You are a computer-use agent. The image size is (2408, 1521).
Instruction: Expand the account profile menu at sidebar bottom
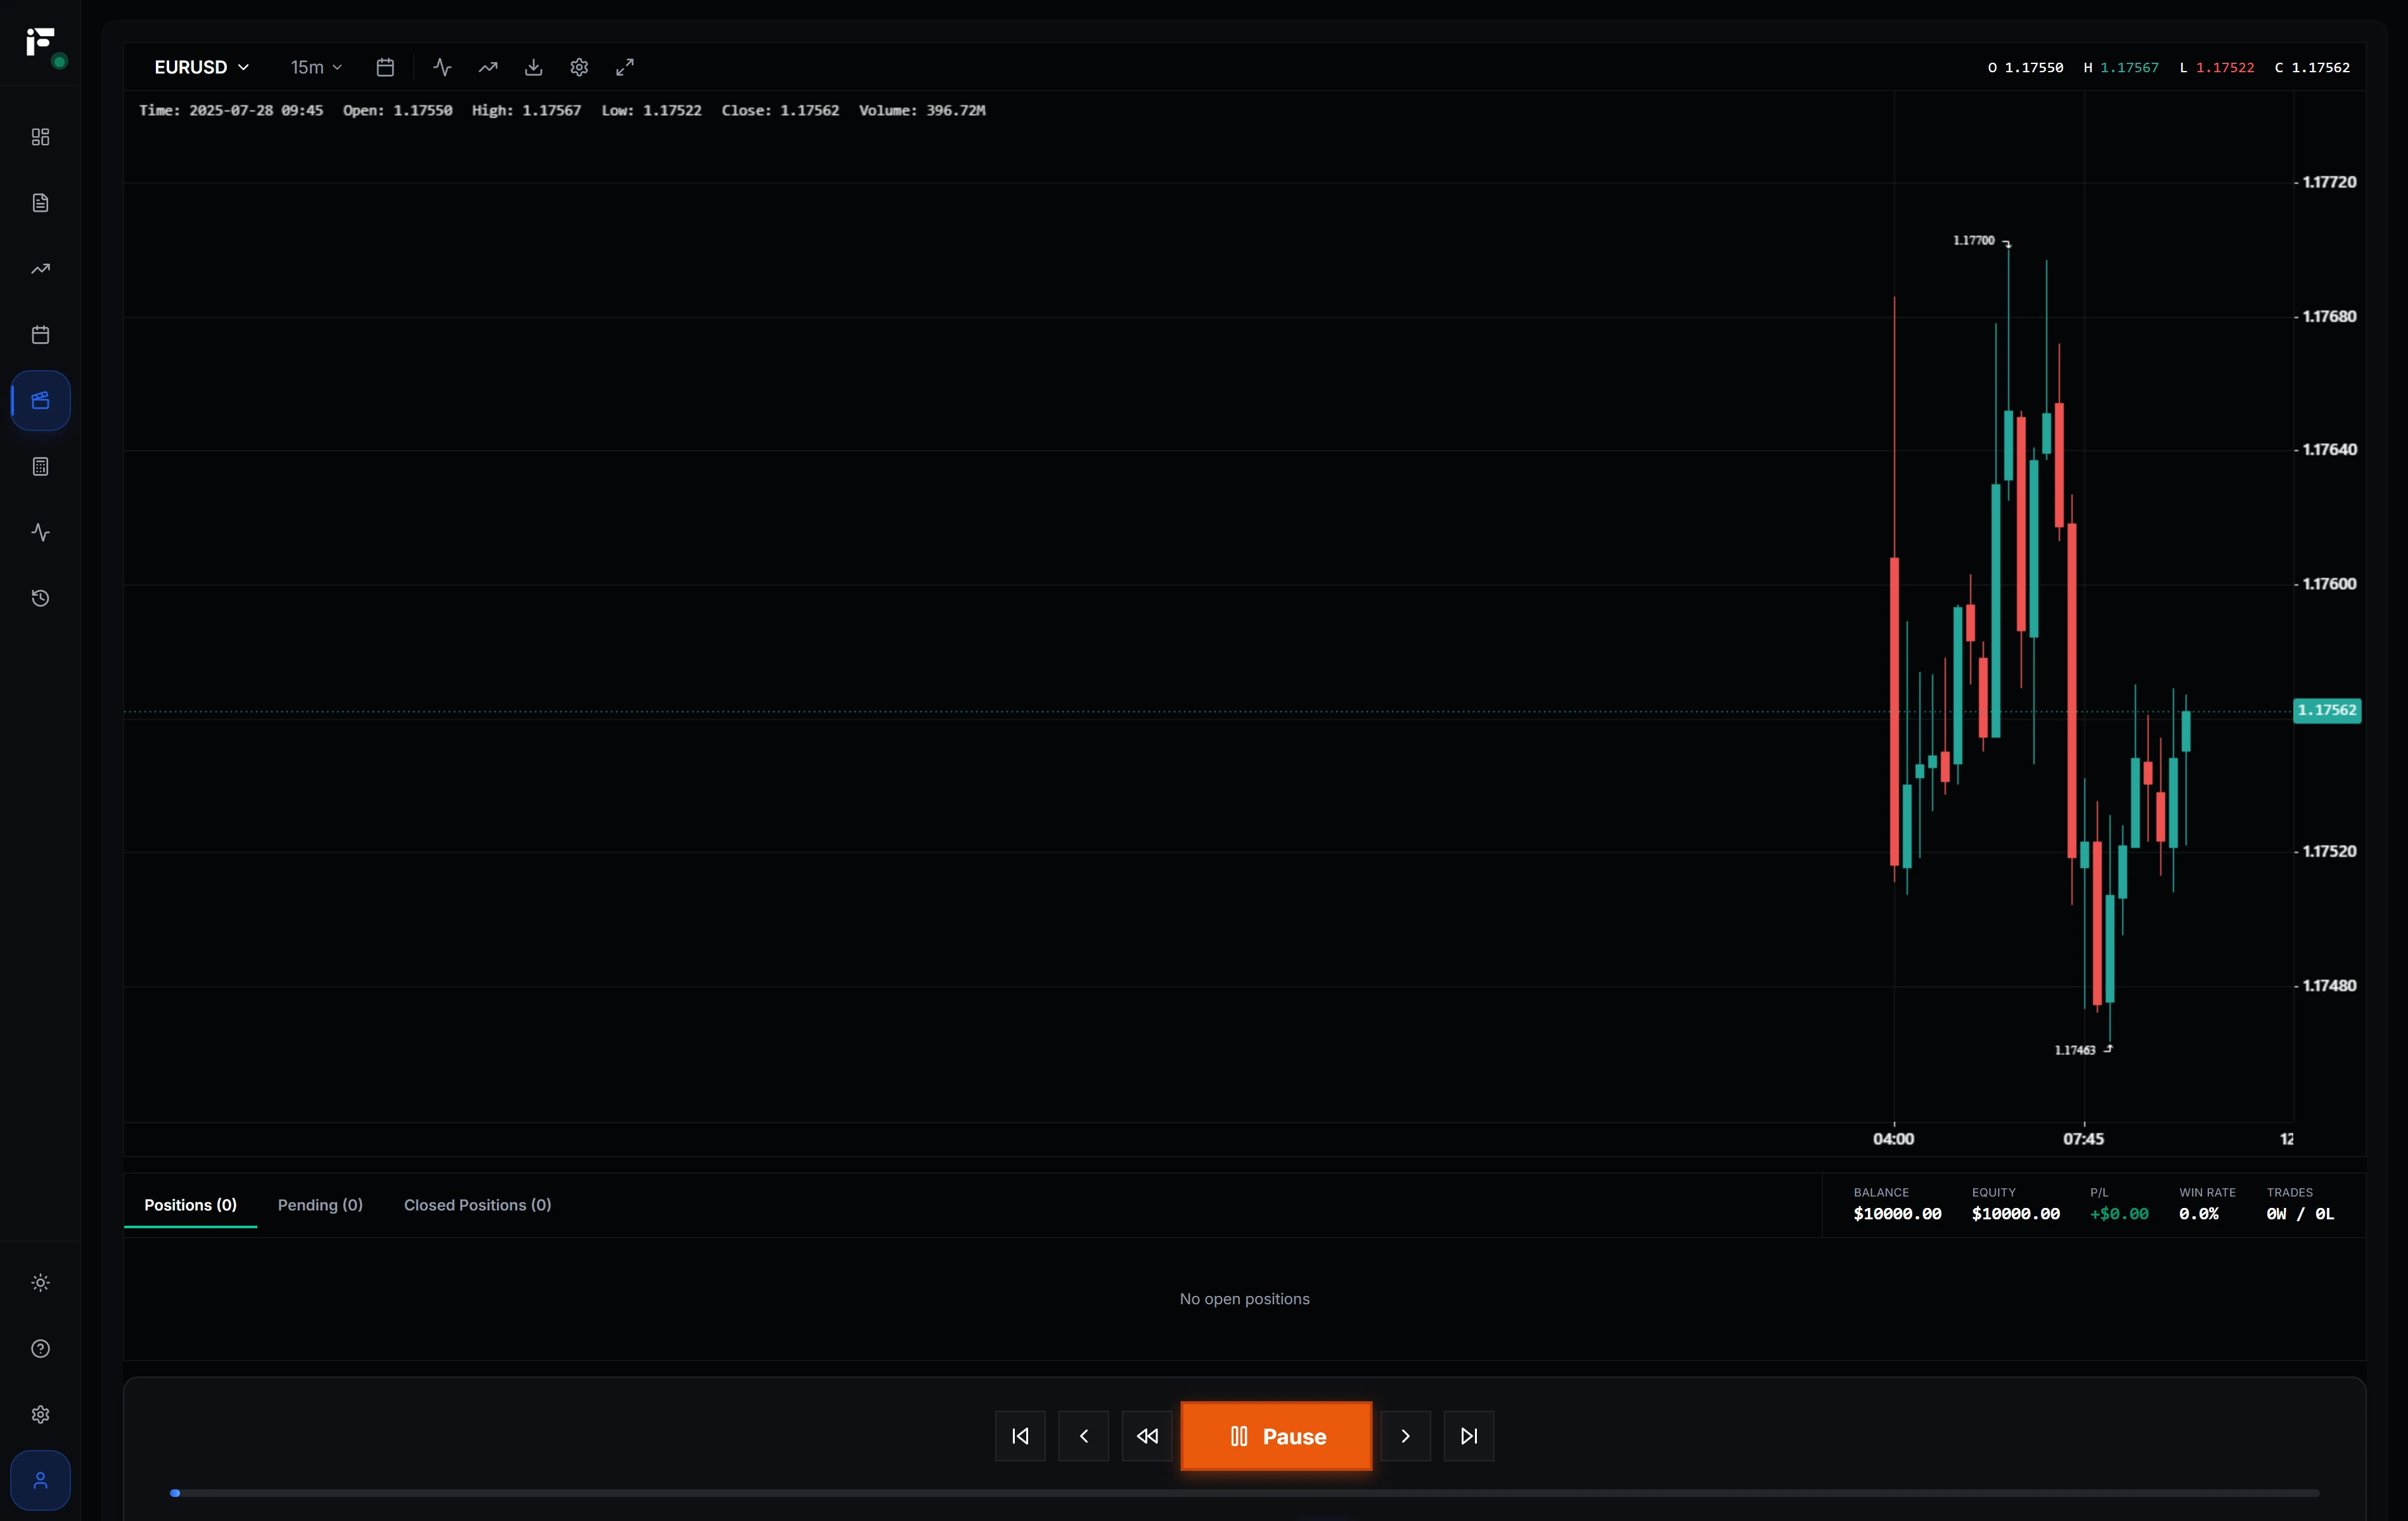pos(40,1480)
